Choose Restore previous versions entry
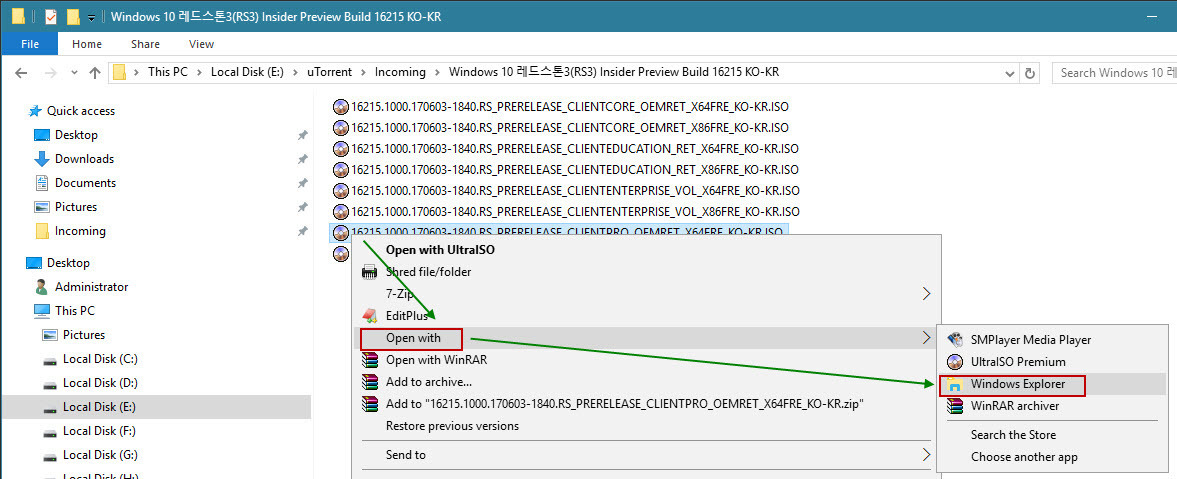1177x479 pixels. [x=452, y=426]
